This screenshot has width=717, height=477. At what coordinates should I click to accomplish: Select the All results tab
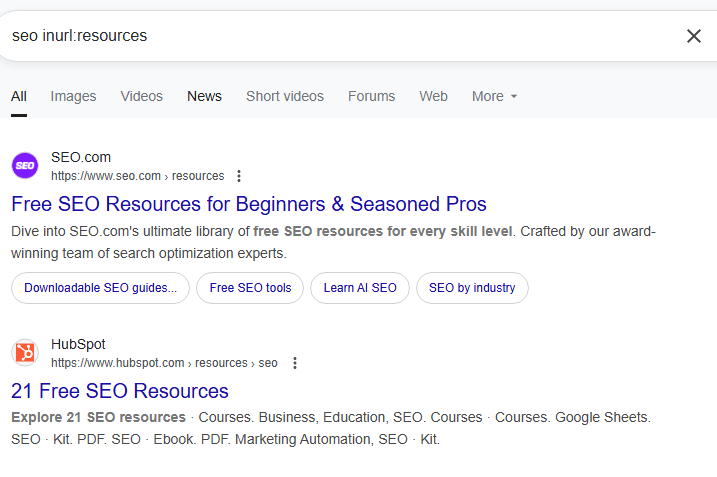[x=19, y=96]
